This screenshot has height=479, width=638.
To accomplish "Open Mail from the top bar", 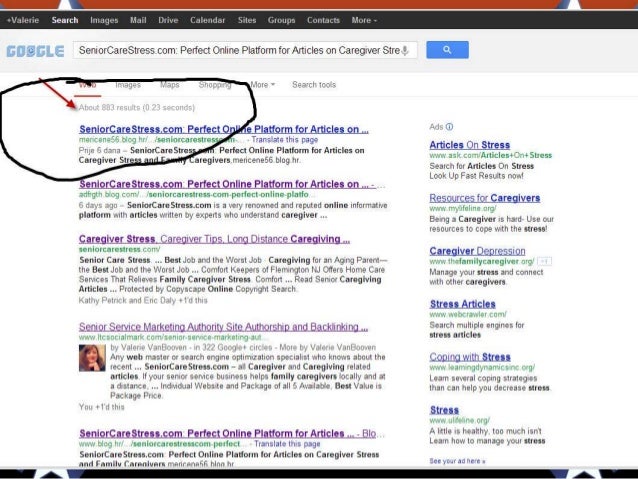I will [x=138, y=20].
